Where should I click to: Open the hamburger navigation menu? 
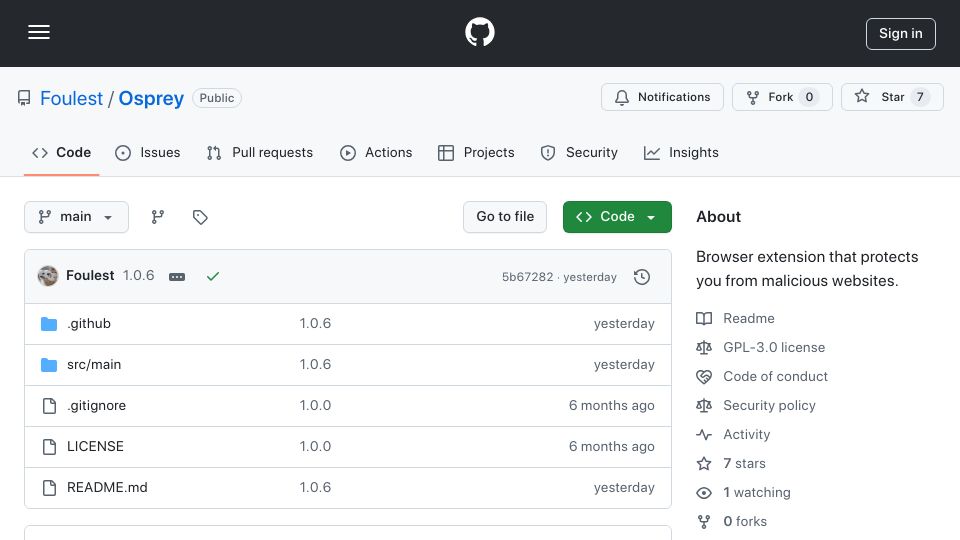point(39,32)
